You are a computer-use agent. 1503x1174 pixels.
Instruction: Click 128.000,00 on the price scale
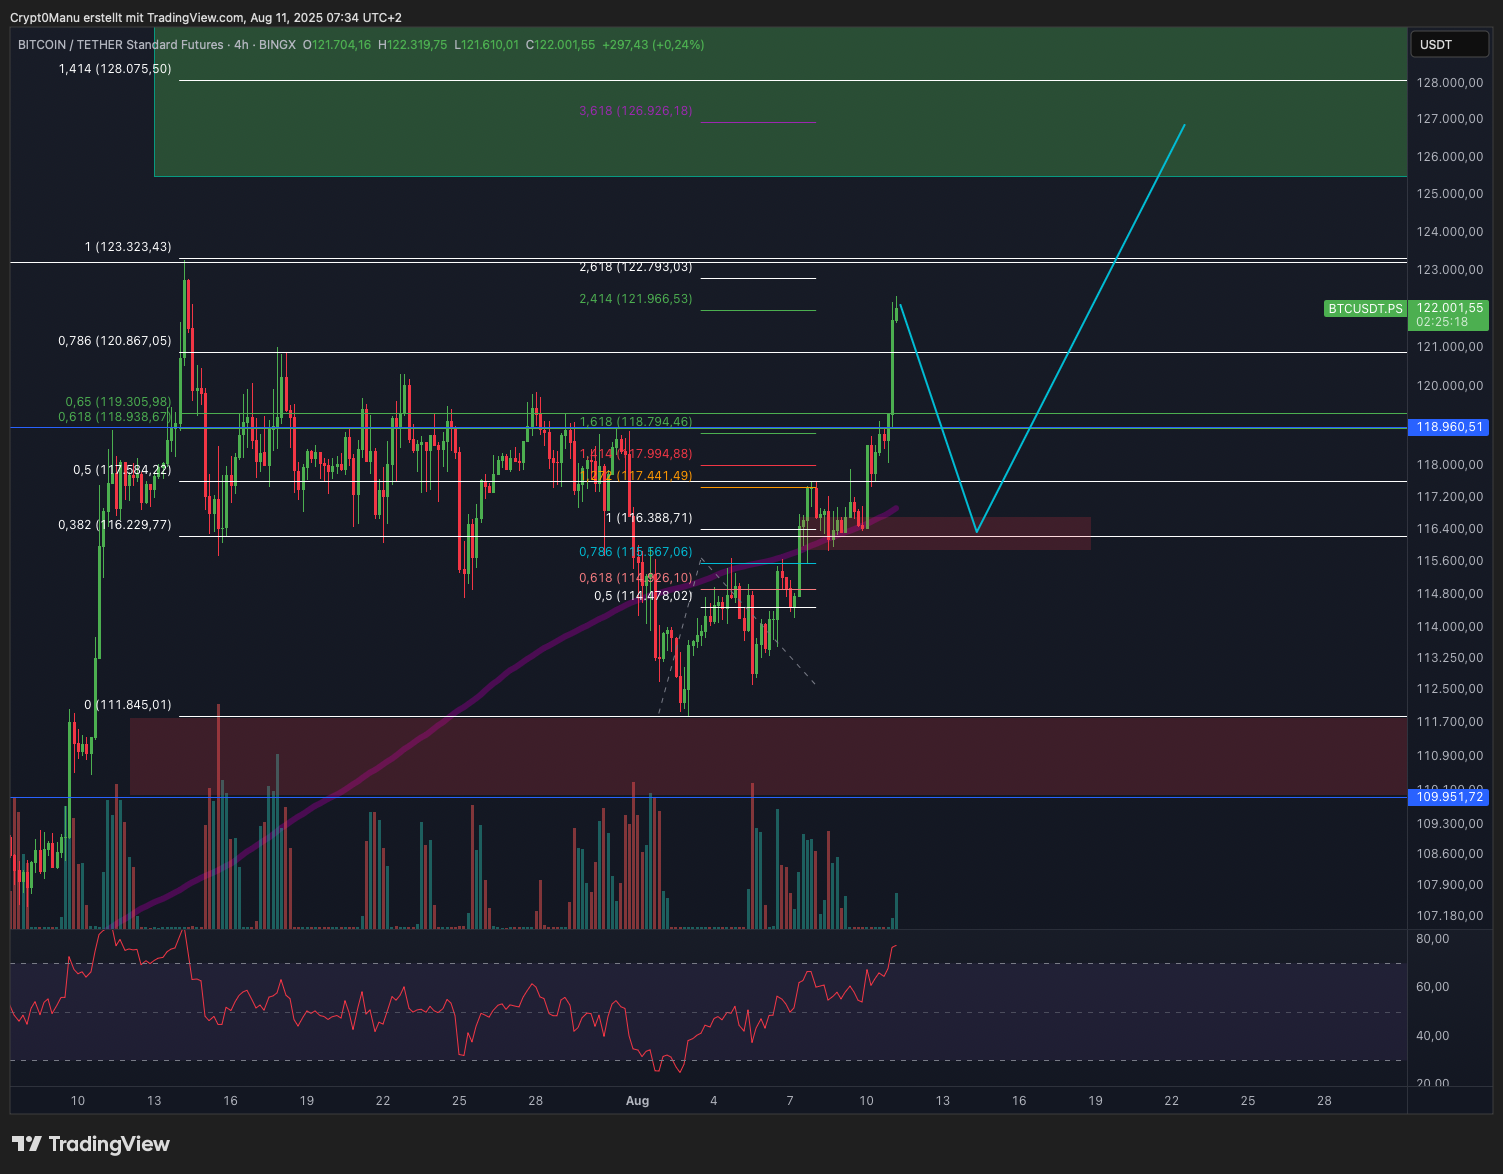point(1449,83)
